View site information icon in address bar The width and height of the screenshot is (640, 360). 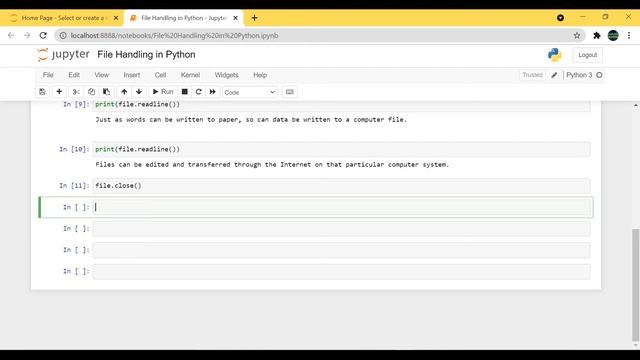coord(63,36)
